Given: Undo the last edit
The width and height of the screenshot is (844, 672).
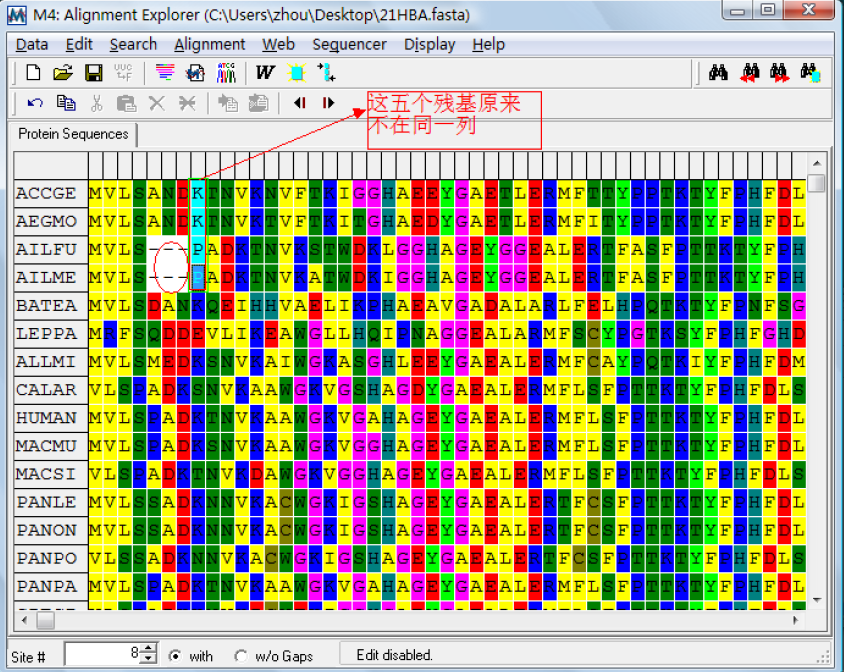Looking at the screenshot, I should pos(35,103).
